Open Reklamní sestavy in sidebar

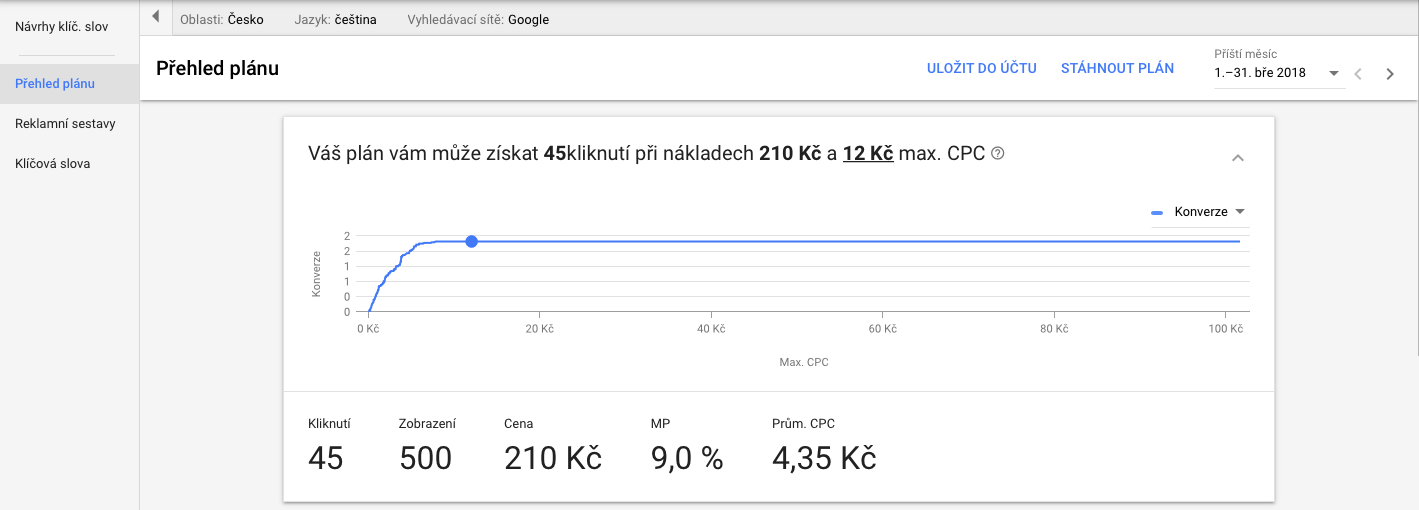click(65, 124)
